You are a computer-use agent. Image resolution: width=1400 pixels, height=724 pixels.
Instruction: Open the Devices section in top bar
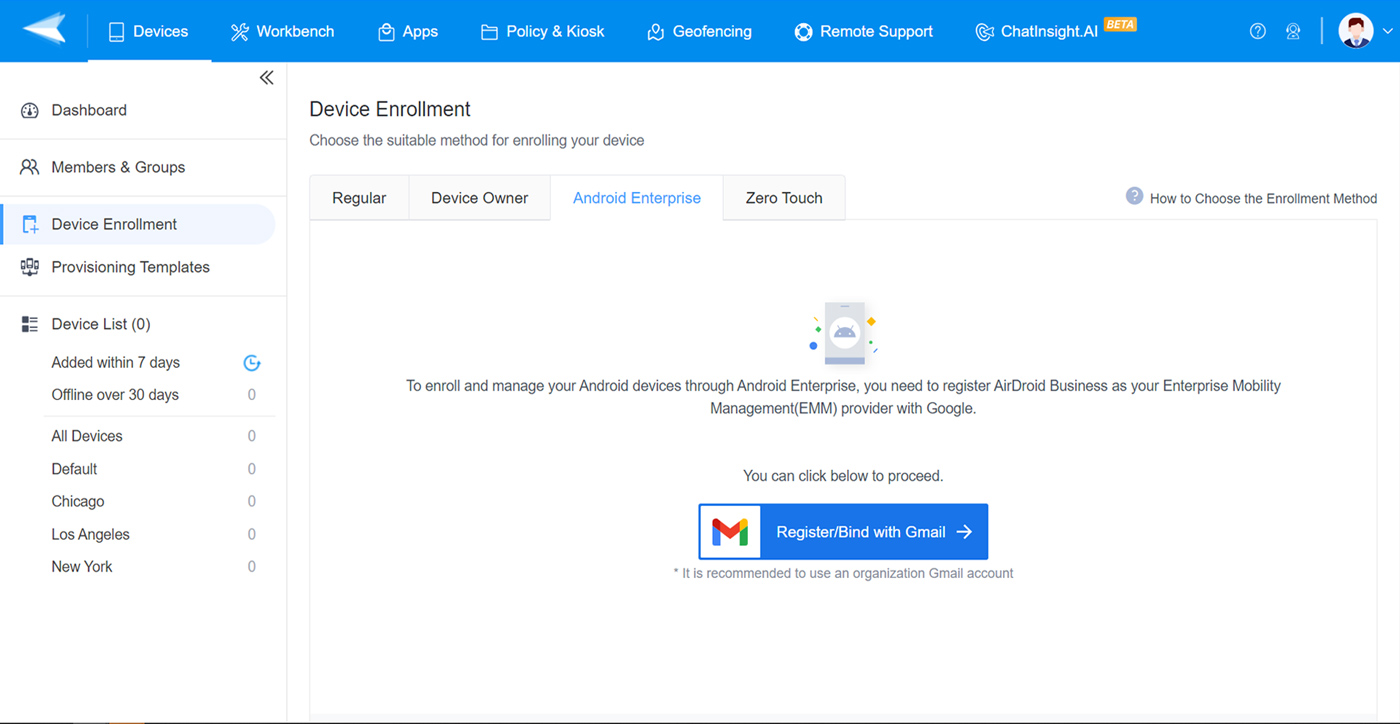pos(149,31)
